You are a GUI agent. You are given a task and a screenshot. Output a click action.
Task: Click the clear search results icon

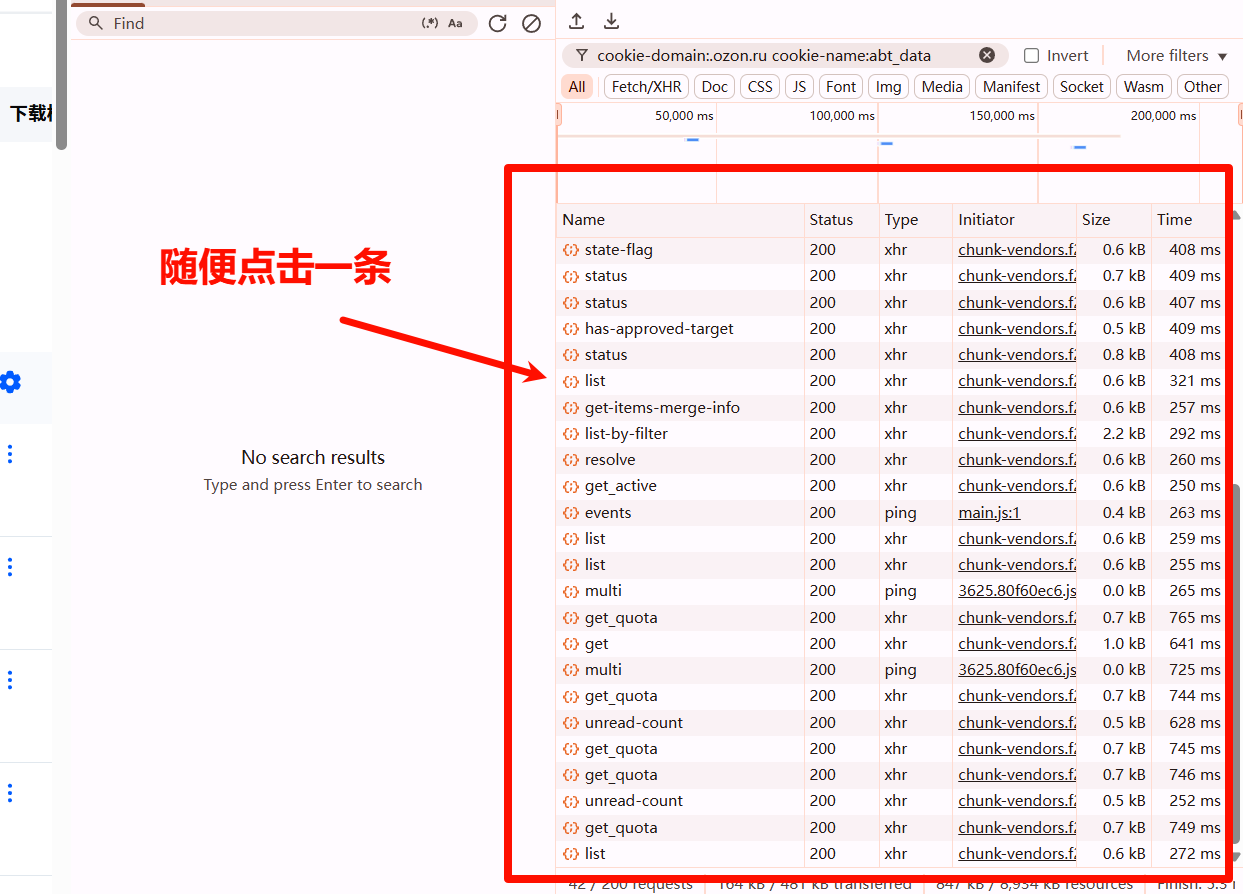click(x=531, y=23)
